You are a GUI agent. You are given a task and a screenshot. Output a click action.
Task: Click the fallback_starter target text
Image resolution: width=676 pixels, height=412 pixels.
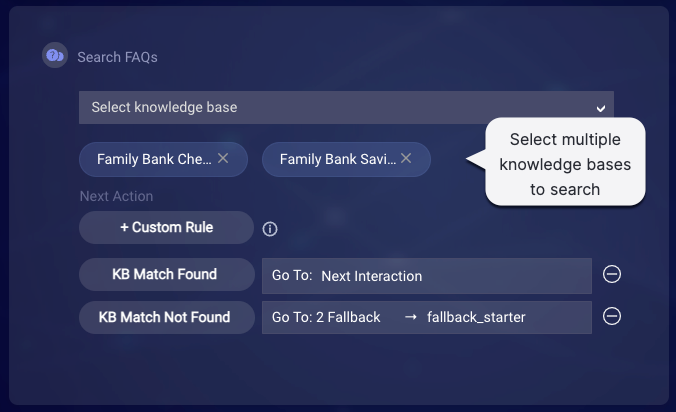[476, 317]
